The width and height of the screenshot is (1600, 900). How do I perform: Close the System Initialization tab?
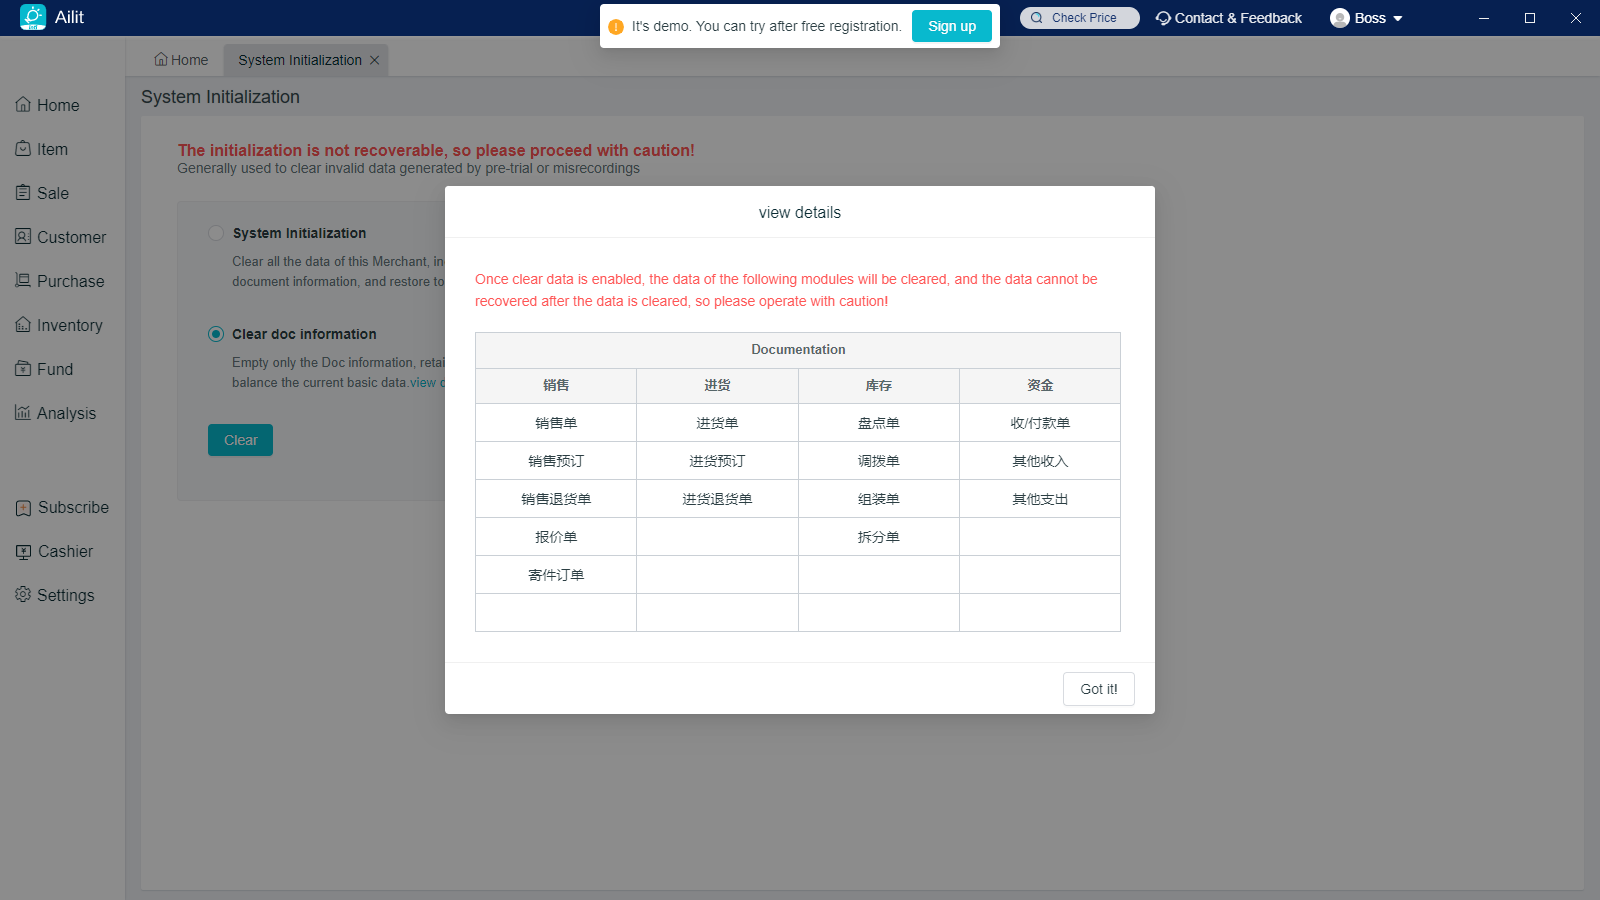(375, 60)
